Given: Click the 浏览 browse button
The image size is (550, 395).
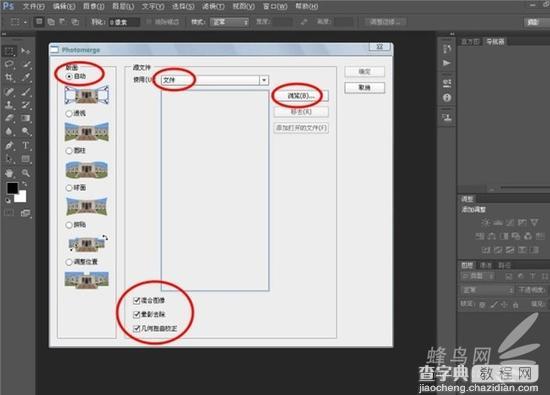Looking at the screenshot, I should click(x=301, y=96).
